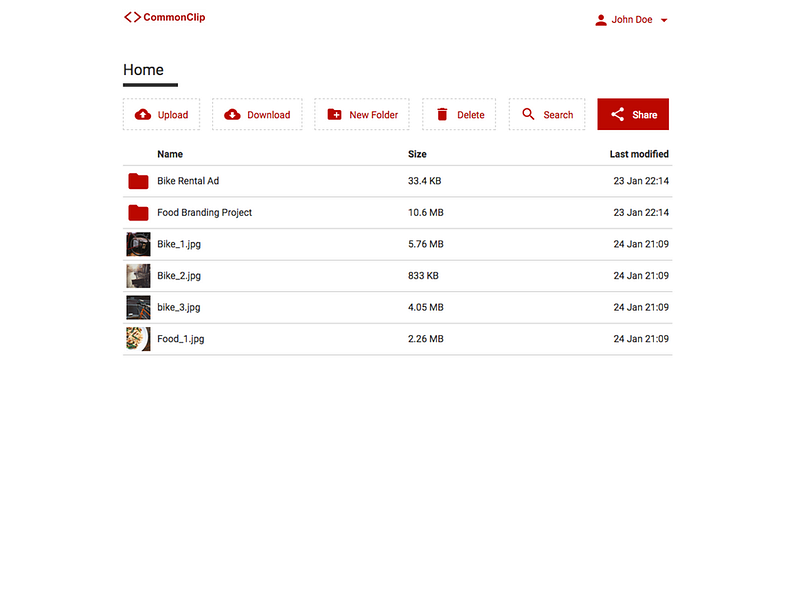
Task: Click the Search magnifier icon
Action: pyautogui.click(x=528, y=114)
